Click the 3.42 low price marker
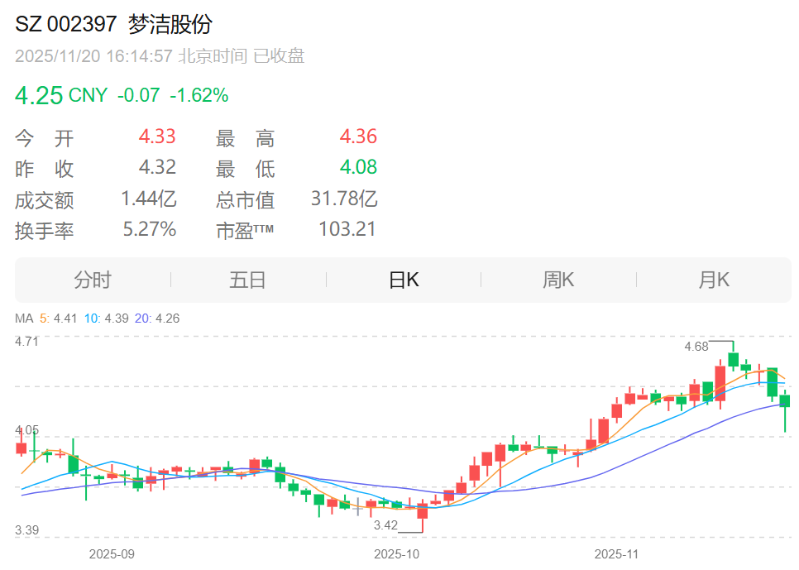 click(385, 525)
